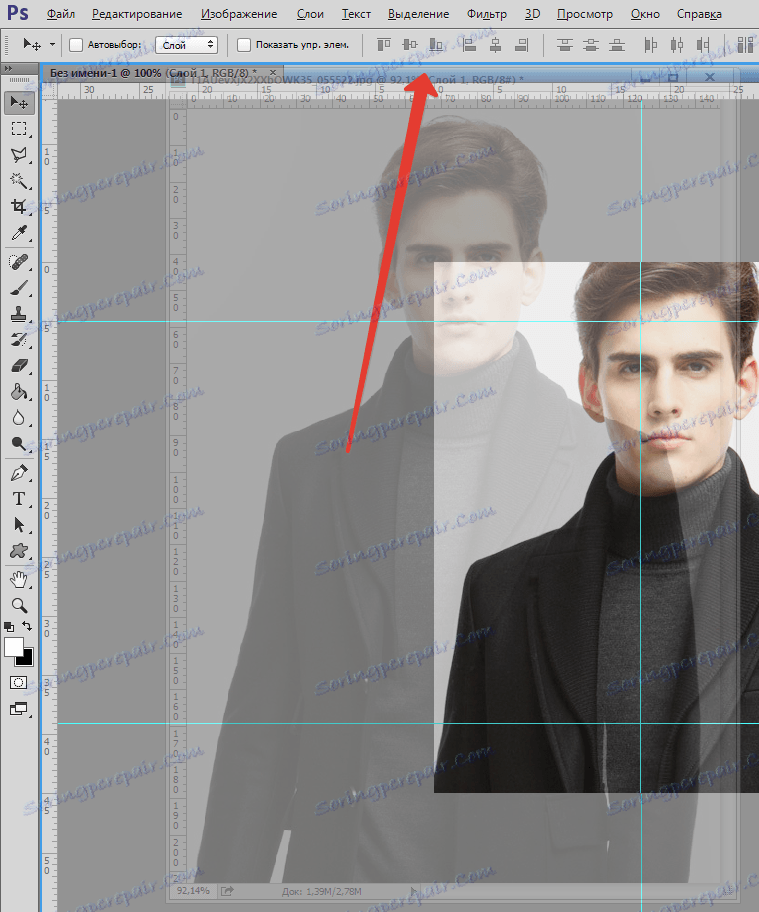Open the Текст menu
Screen dimensions: 759x912
(x=356, y=14)
